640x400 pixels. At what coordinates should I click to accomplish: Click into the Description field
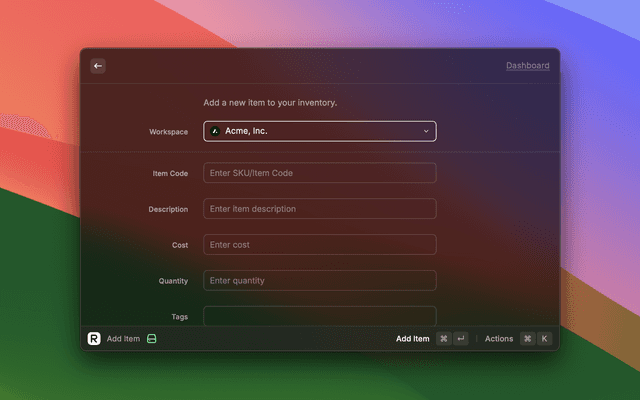click(319, 209)
